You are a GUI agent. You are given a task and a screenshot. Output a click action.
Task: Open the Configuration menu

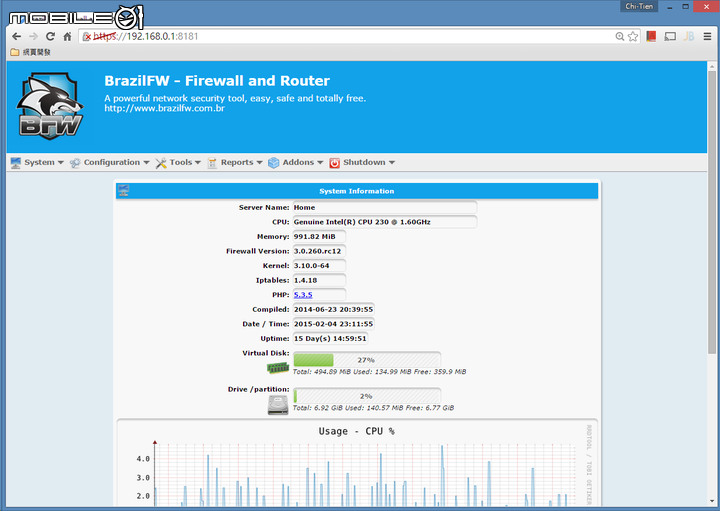tap(110, 163)
